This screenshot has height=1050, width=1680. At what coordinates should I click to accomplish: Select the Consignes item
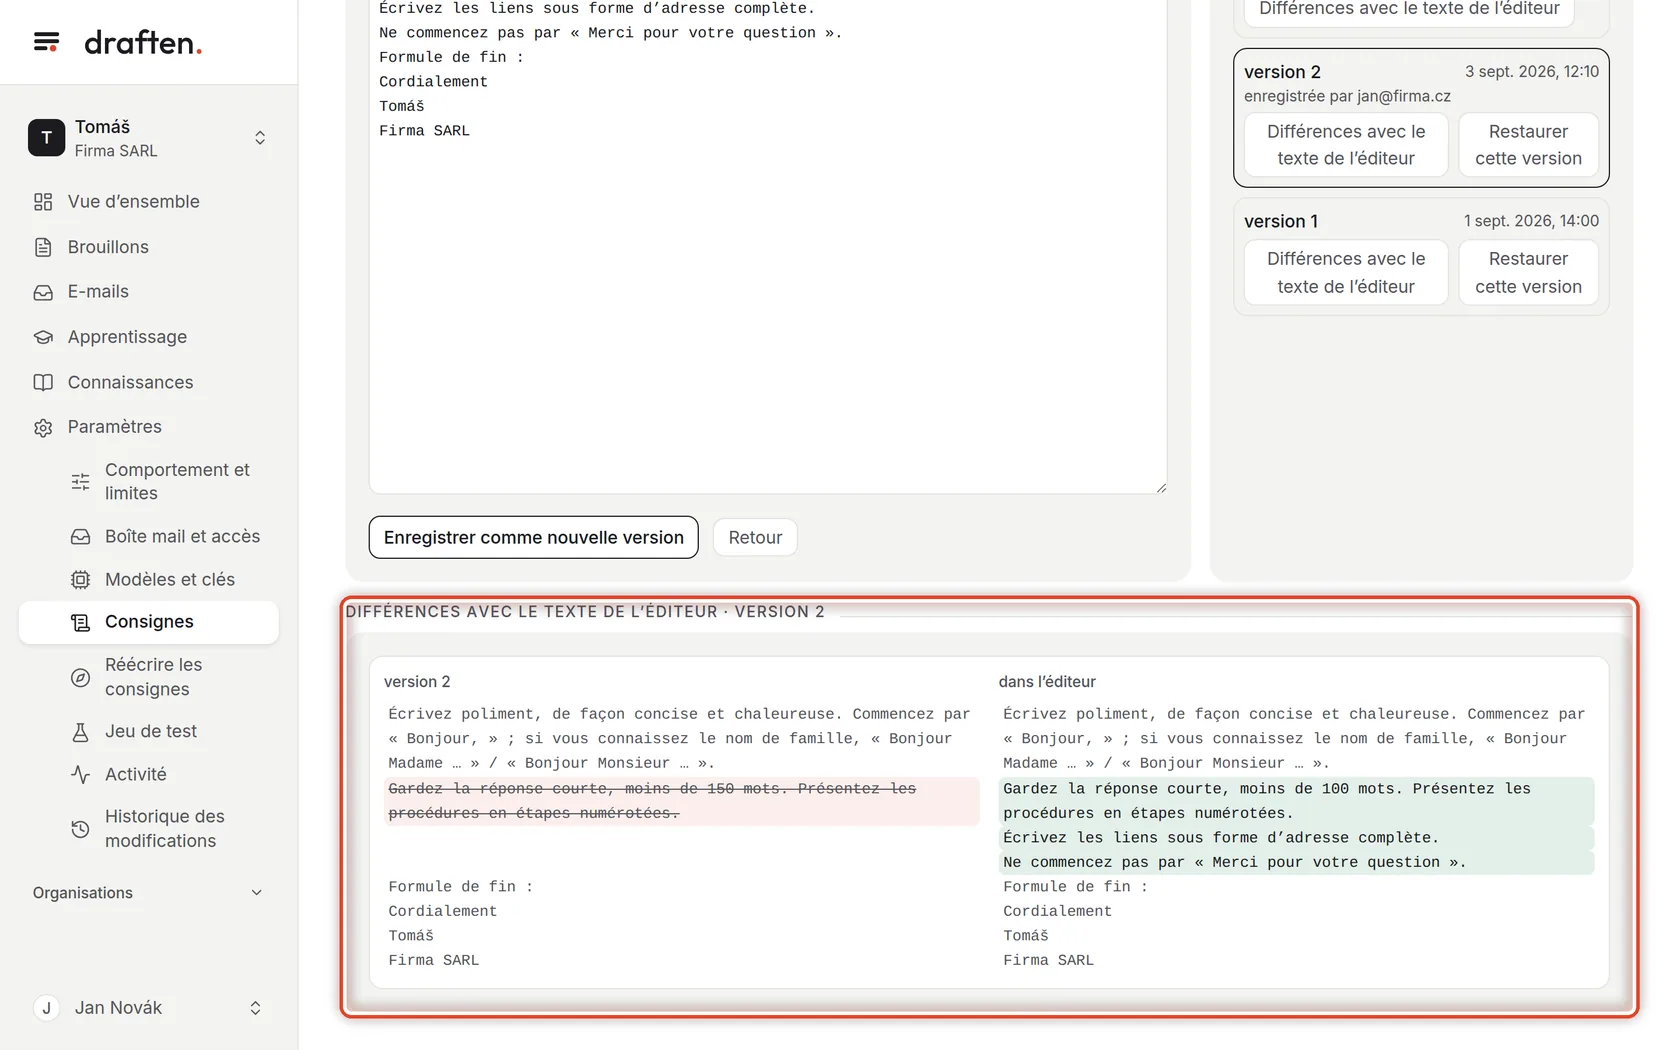pos(148,622)
